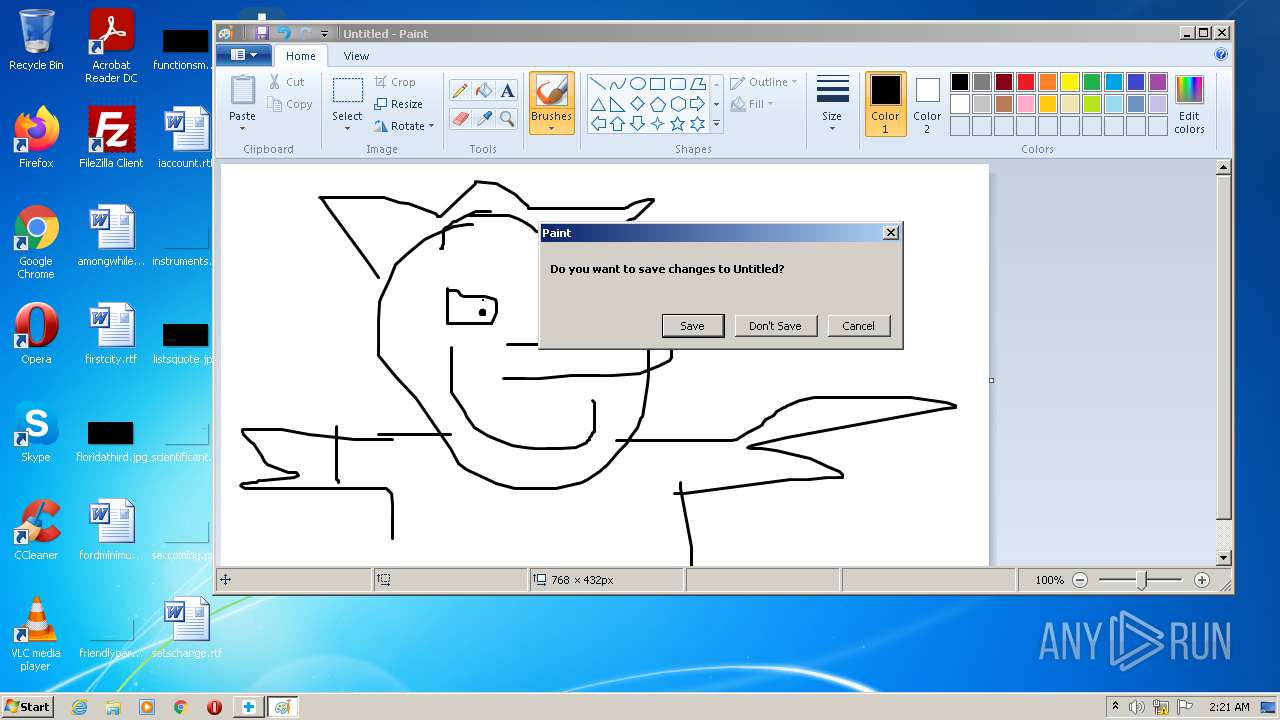This screenshot has width=1280, height=720.
Task: Choose the Triangle shape
Action: pos(598,104)
